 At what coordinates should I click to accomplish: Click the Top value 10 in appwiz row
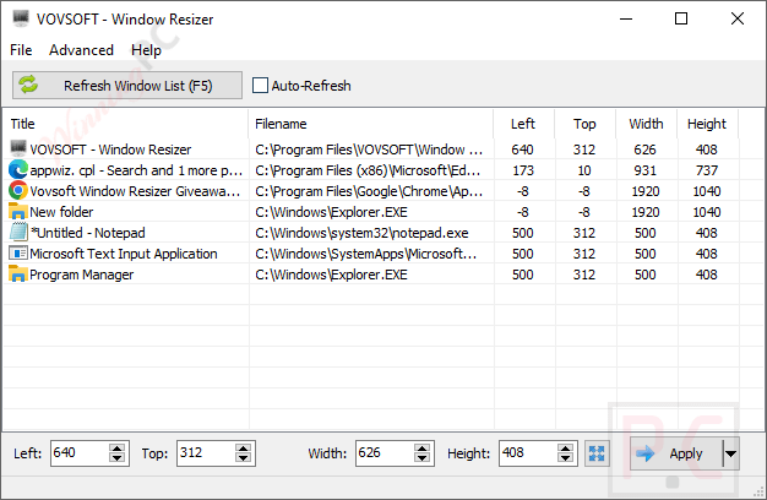(x=584, y=170)
